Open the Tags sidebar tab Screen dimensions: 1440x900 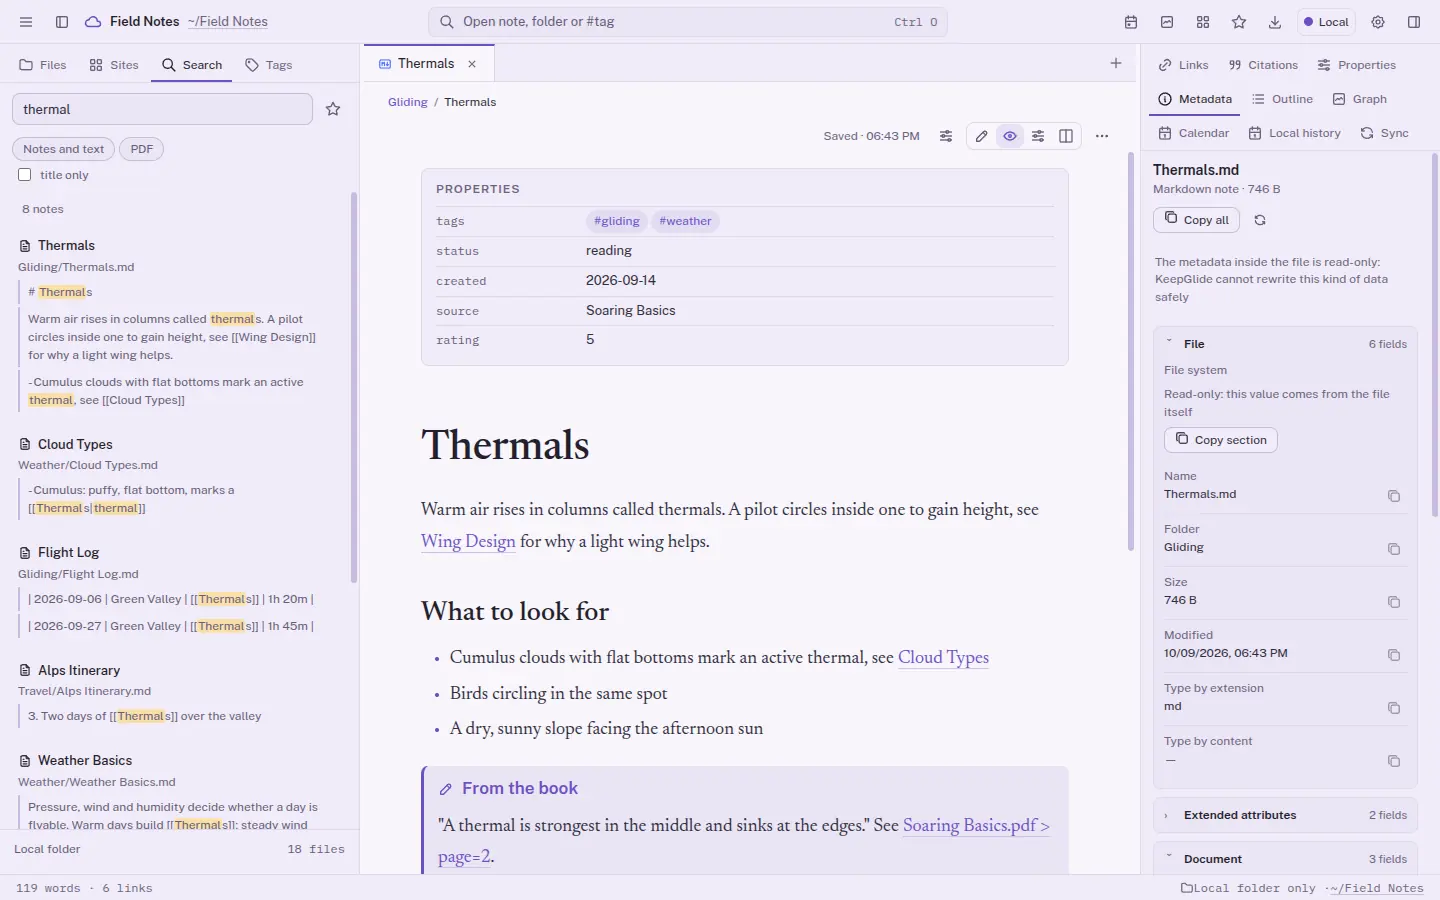[269, 65]
